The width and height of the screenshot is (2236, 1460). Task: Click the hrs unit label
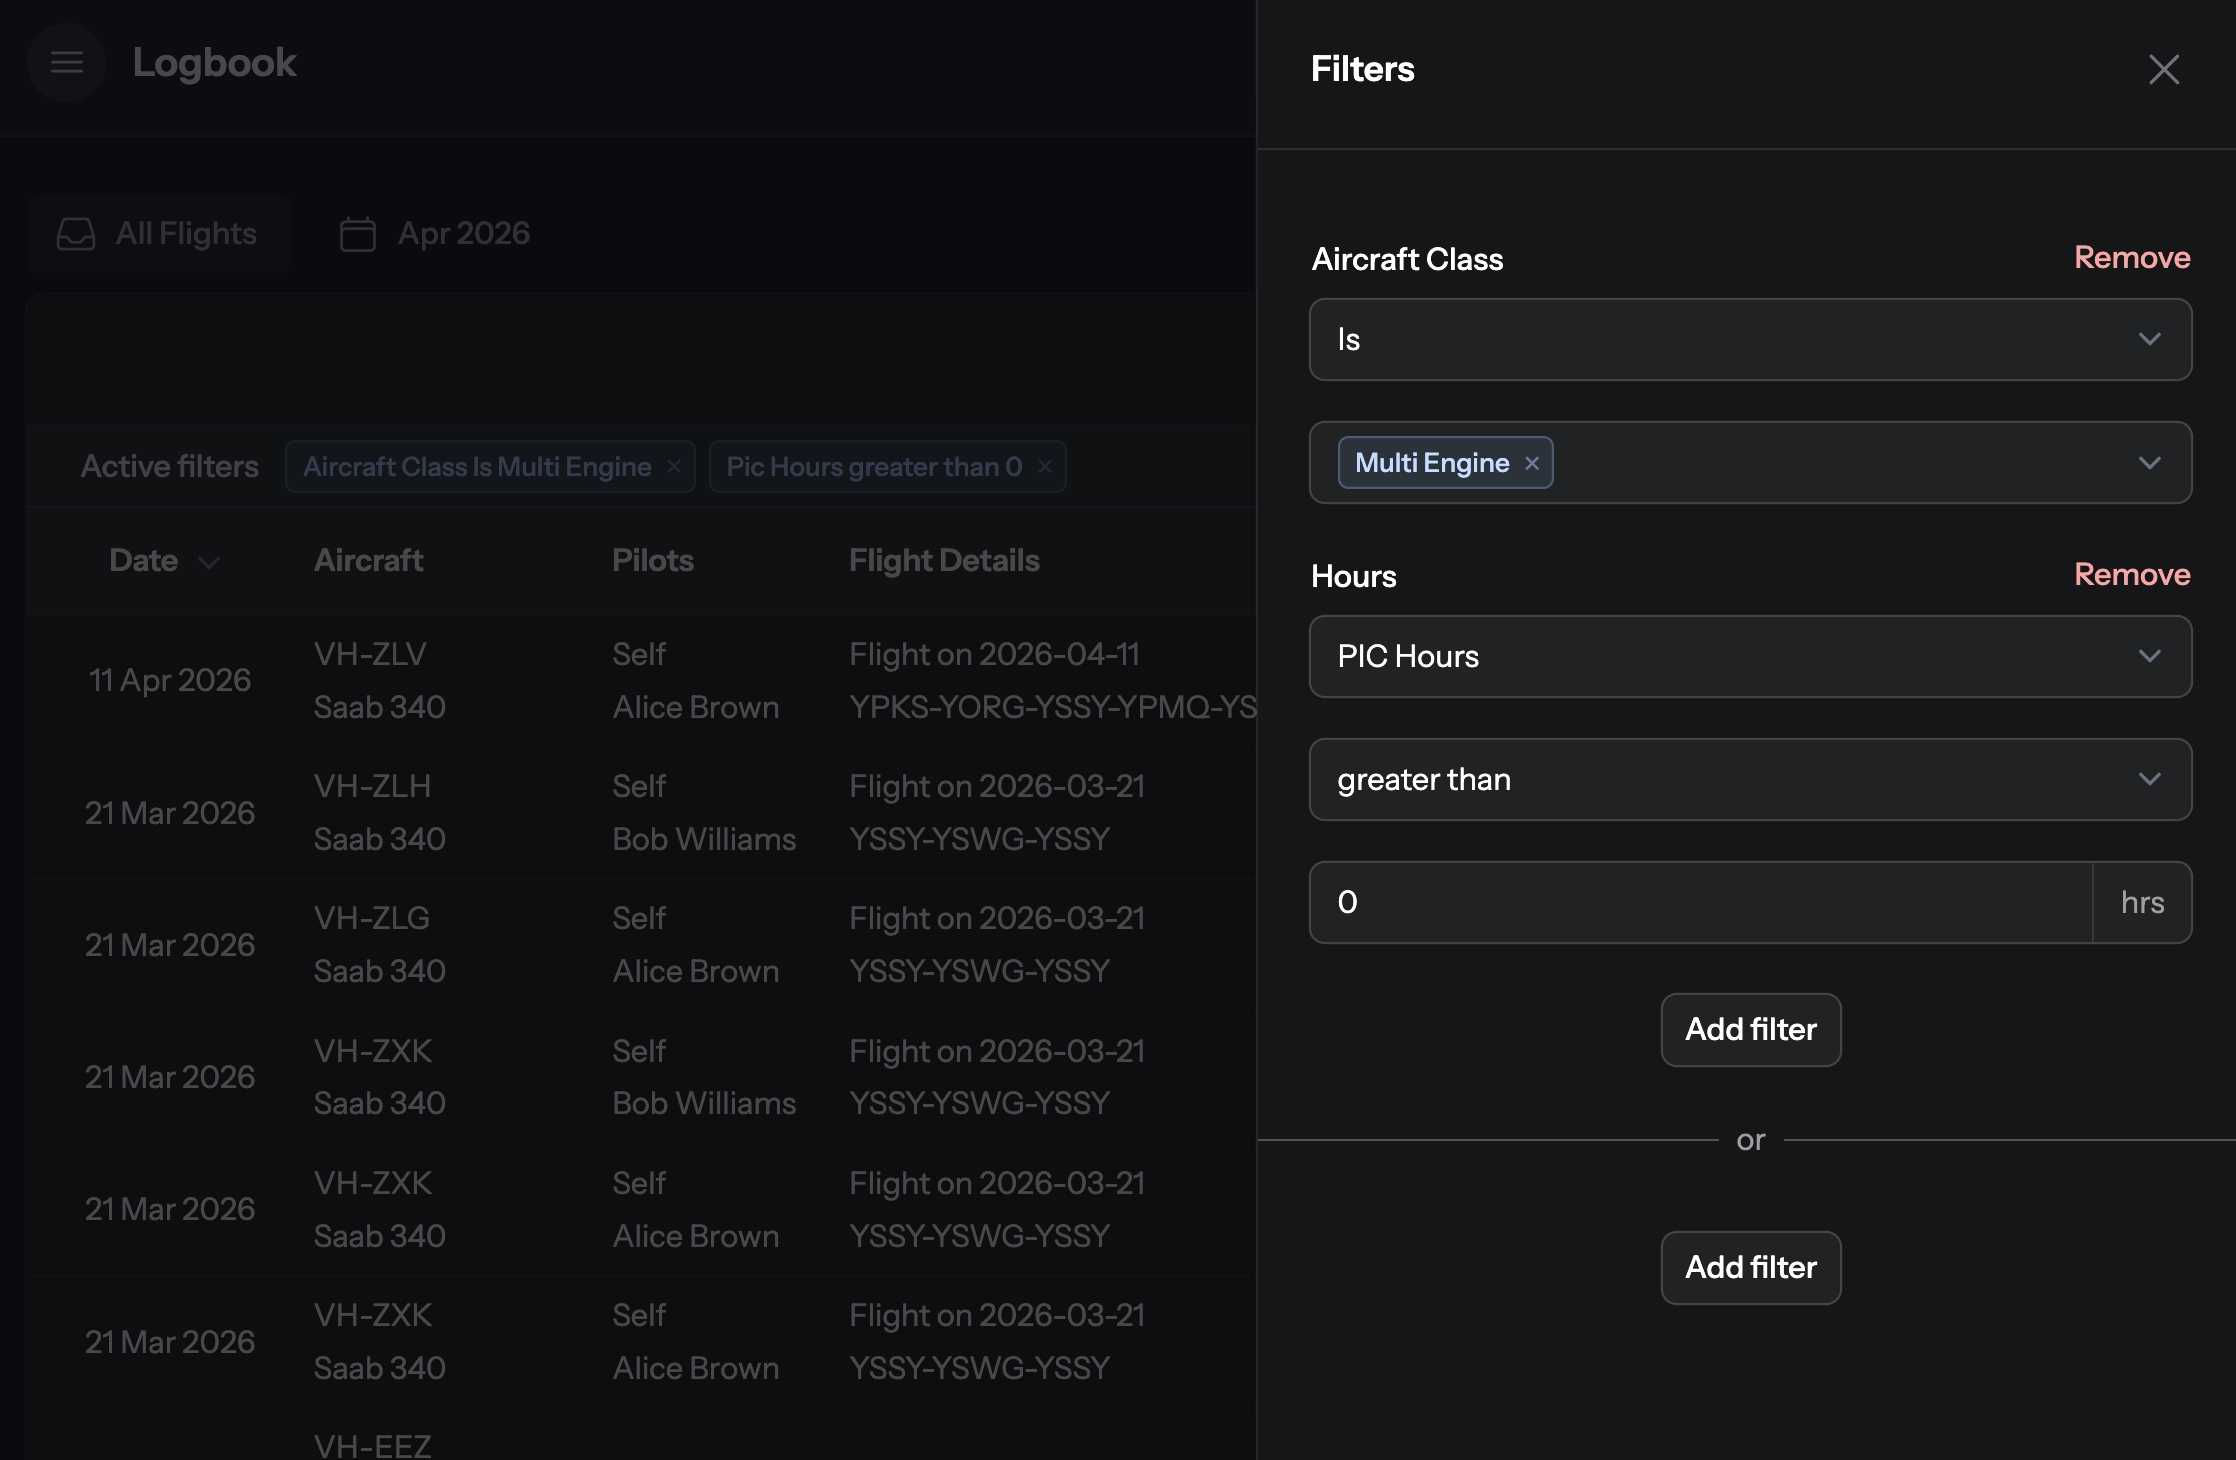click(2142, 902)
